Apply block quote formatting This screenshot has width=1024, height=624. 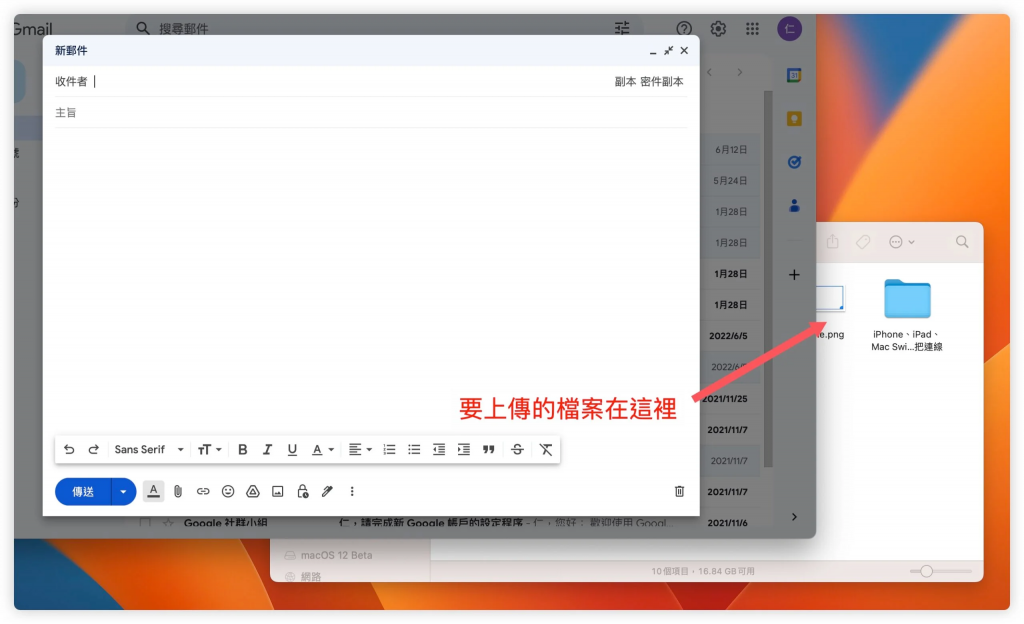(488, 449)
